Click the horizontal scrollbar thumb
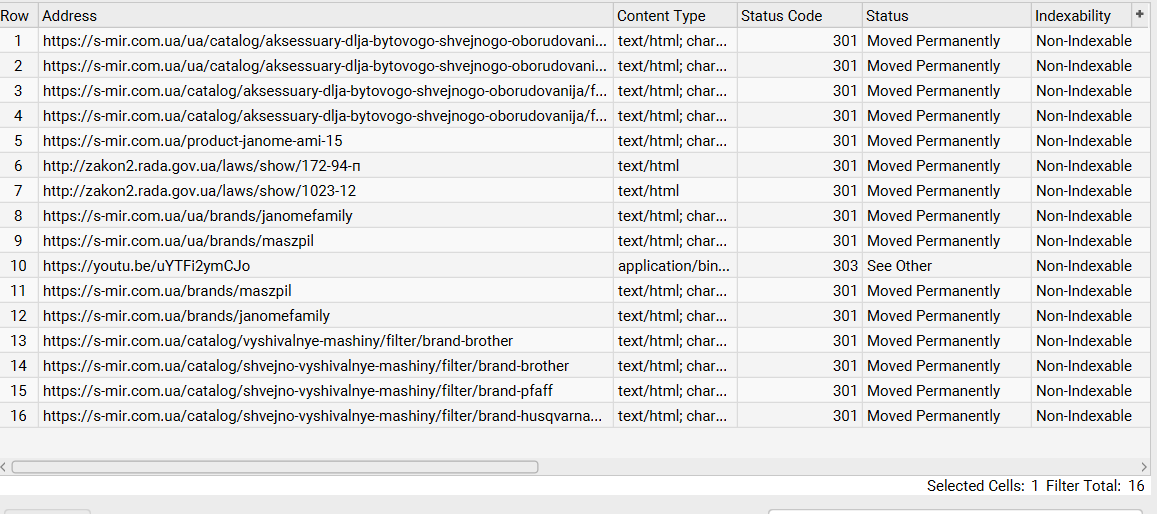 (x=275, y=467)
